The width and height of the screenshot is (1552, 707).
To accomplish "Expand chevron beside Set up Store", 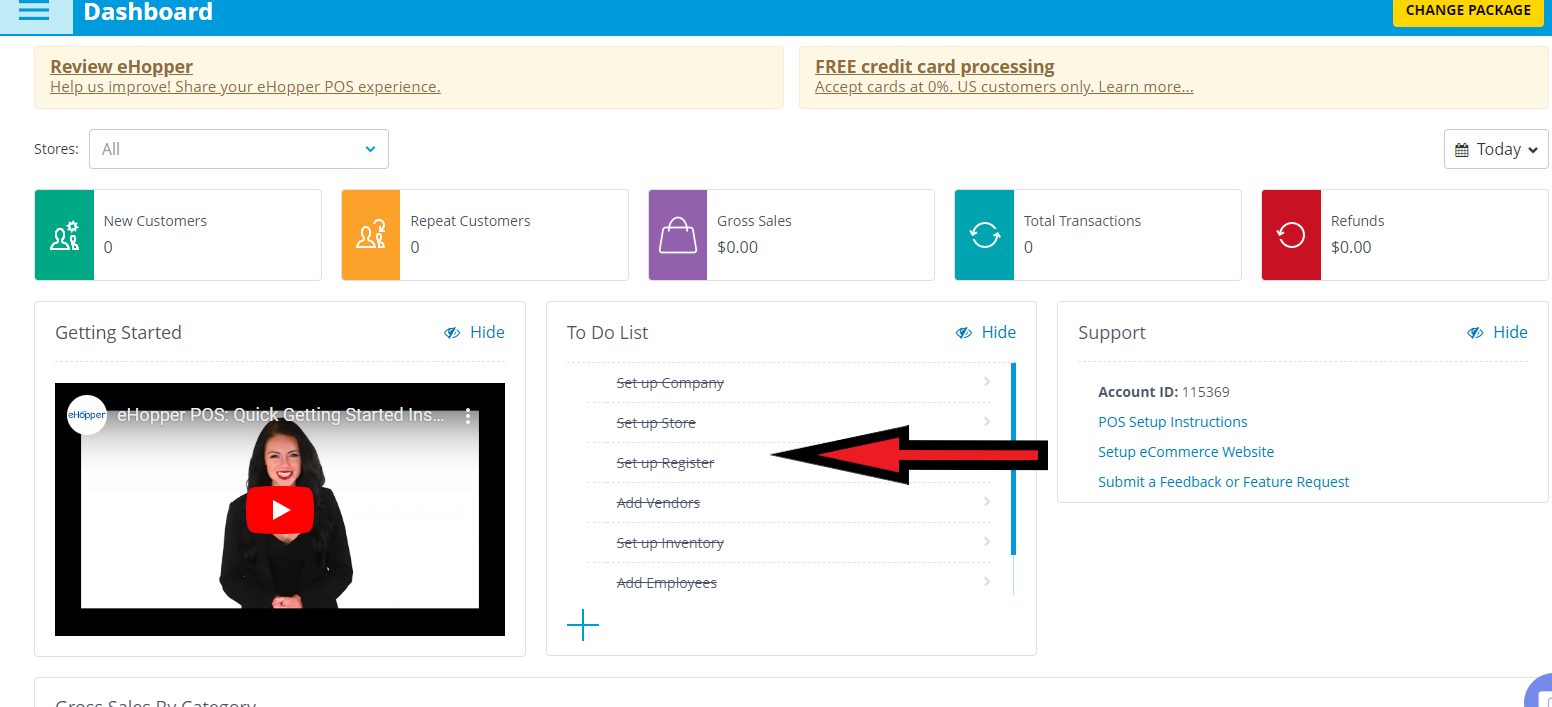I will pos(987,422).
